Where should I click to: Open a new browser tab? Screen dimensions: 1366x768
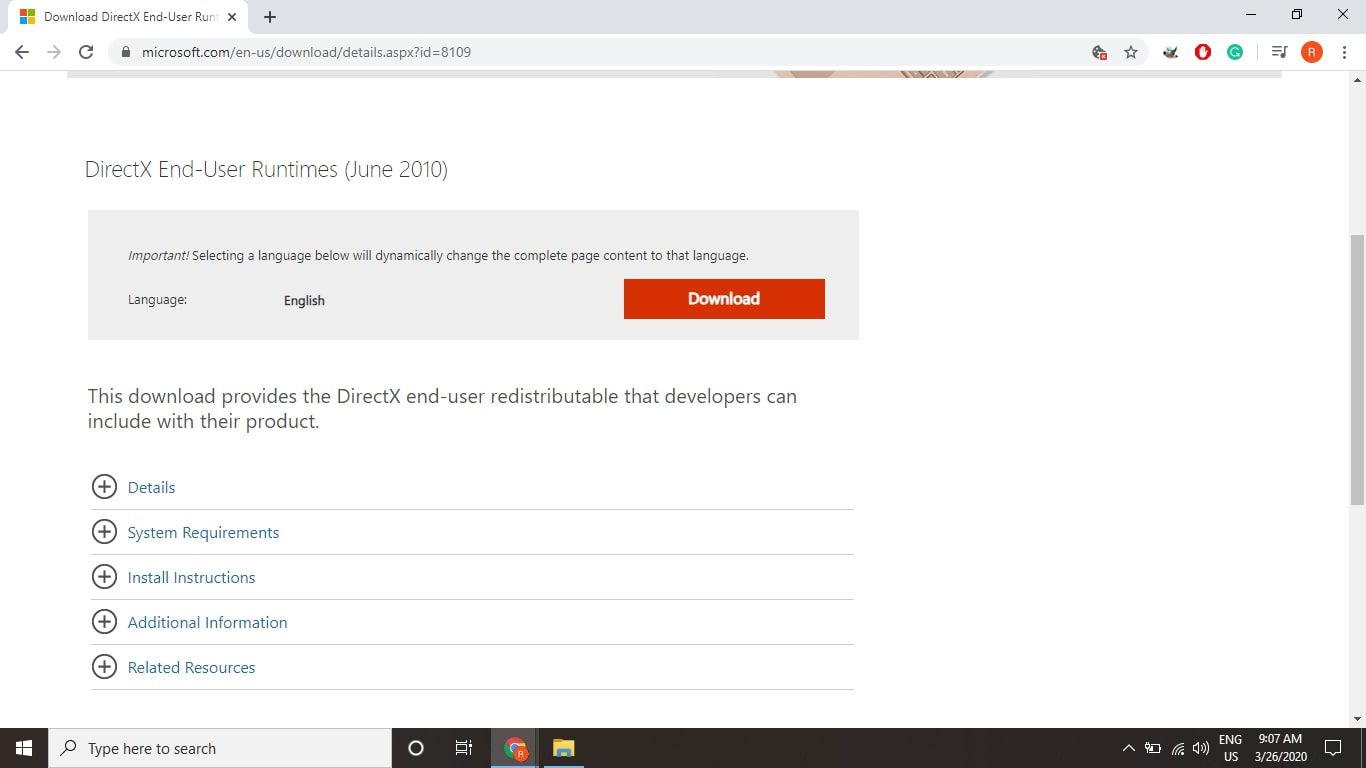tap(270, 17)
